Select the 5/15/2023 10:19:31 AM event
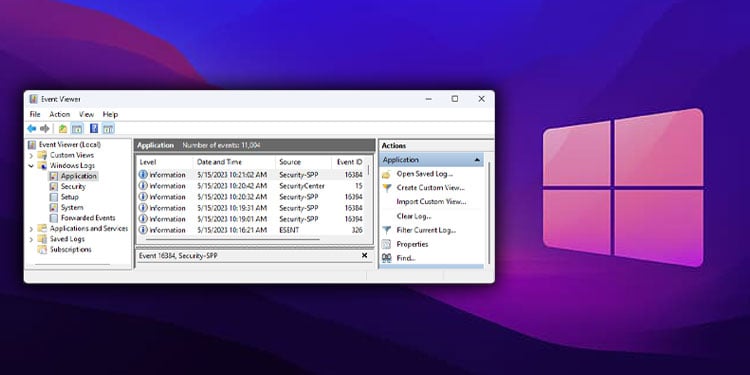The height and width of the screenshot is (375, 750). pos(252,208)
